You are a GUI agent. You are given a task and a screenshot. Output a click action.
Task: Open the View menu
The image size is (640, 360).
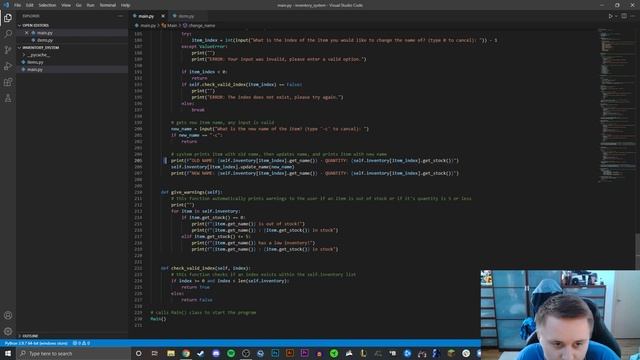coord(66,5)
